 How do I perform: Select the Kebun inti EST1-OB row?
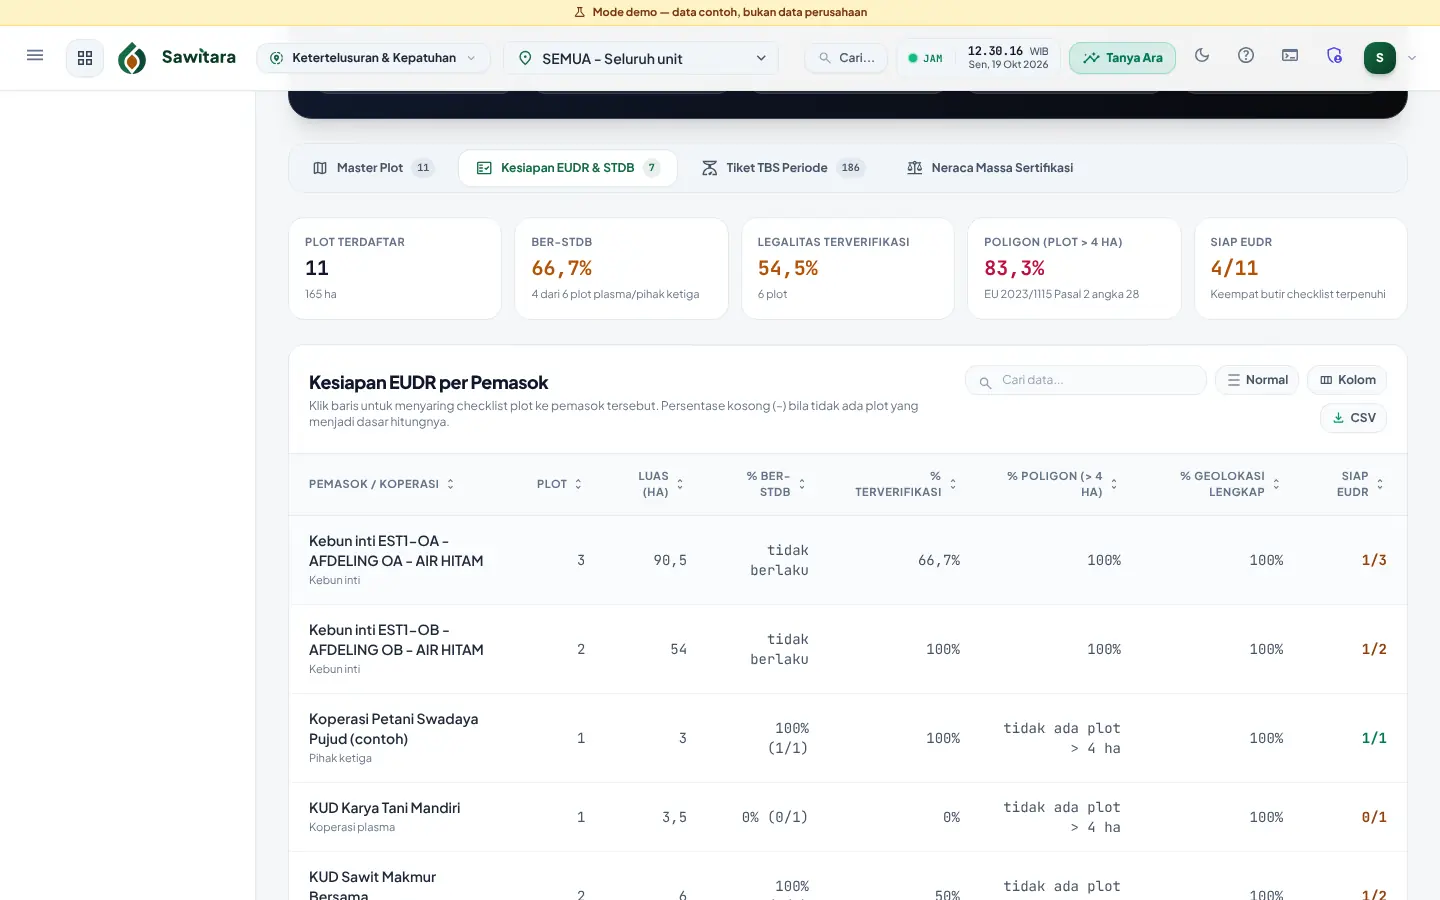pyautogui.click(x=848, y=649)
